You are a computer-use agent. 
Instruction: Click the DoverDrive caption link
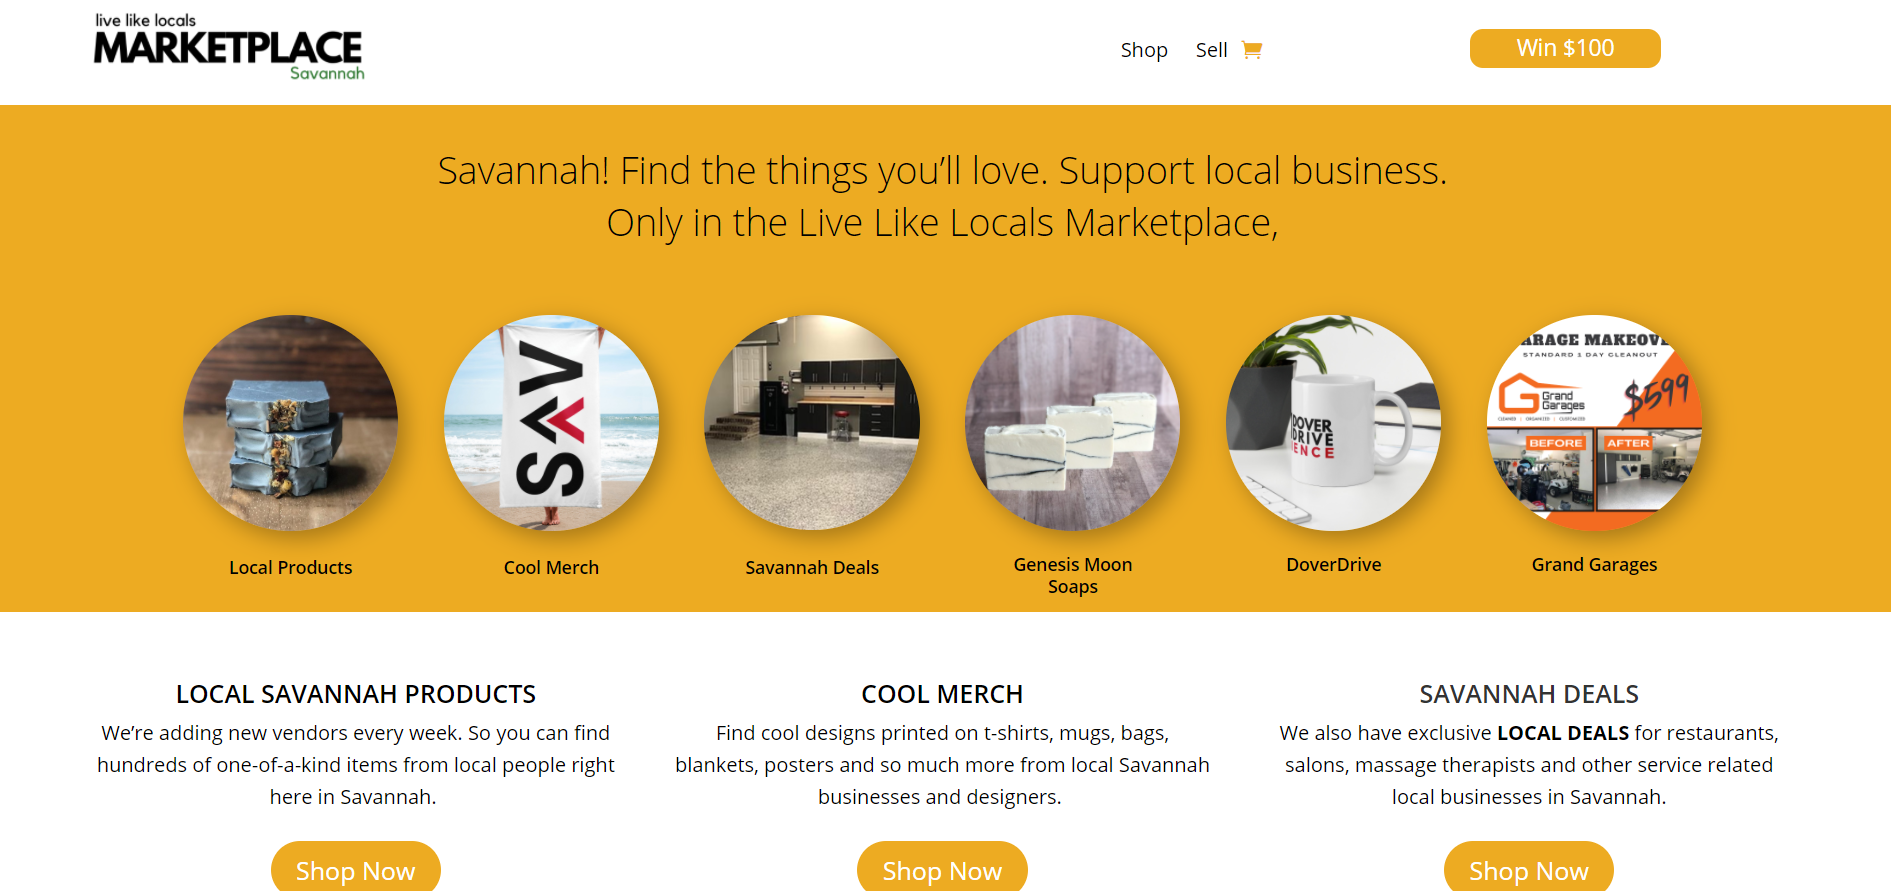[1334, 564]
